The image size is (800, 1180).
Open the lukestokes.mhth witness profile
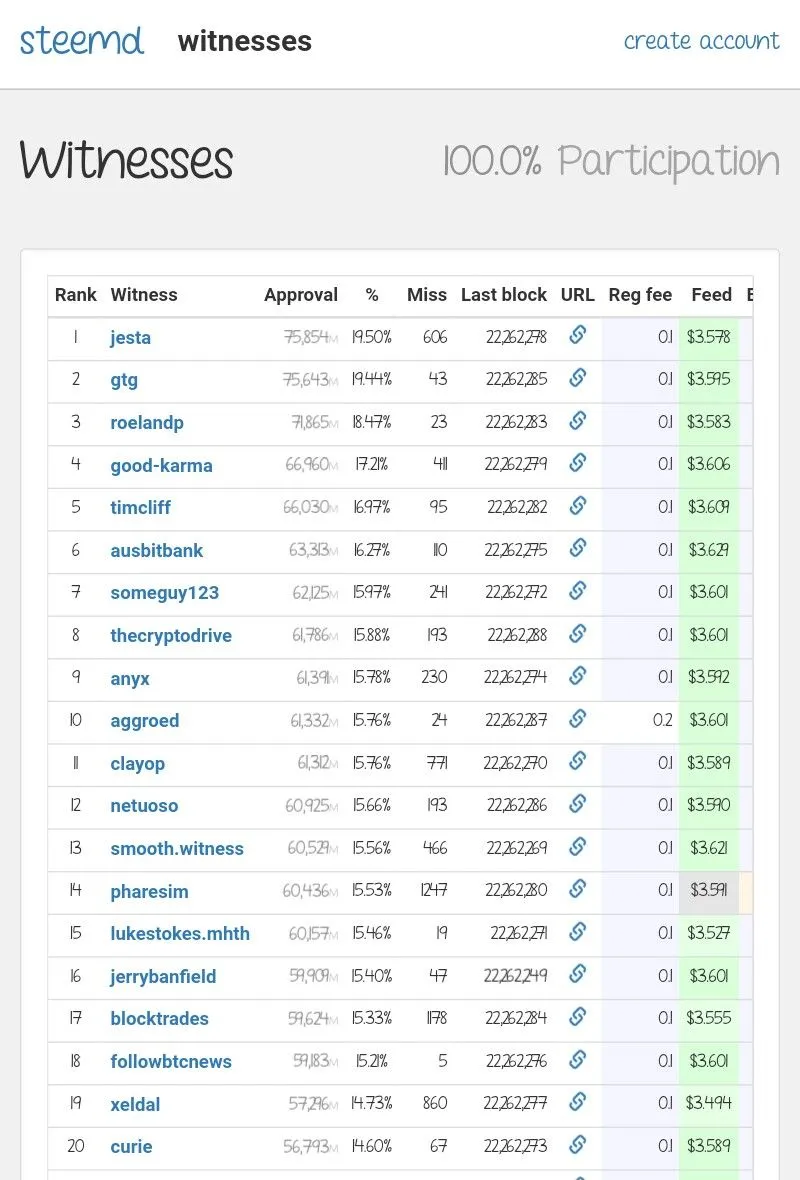180,934
